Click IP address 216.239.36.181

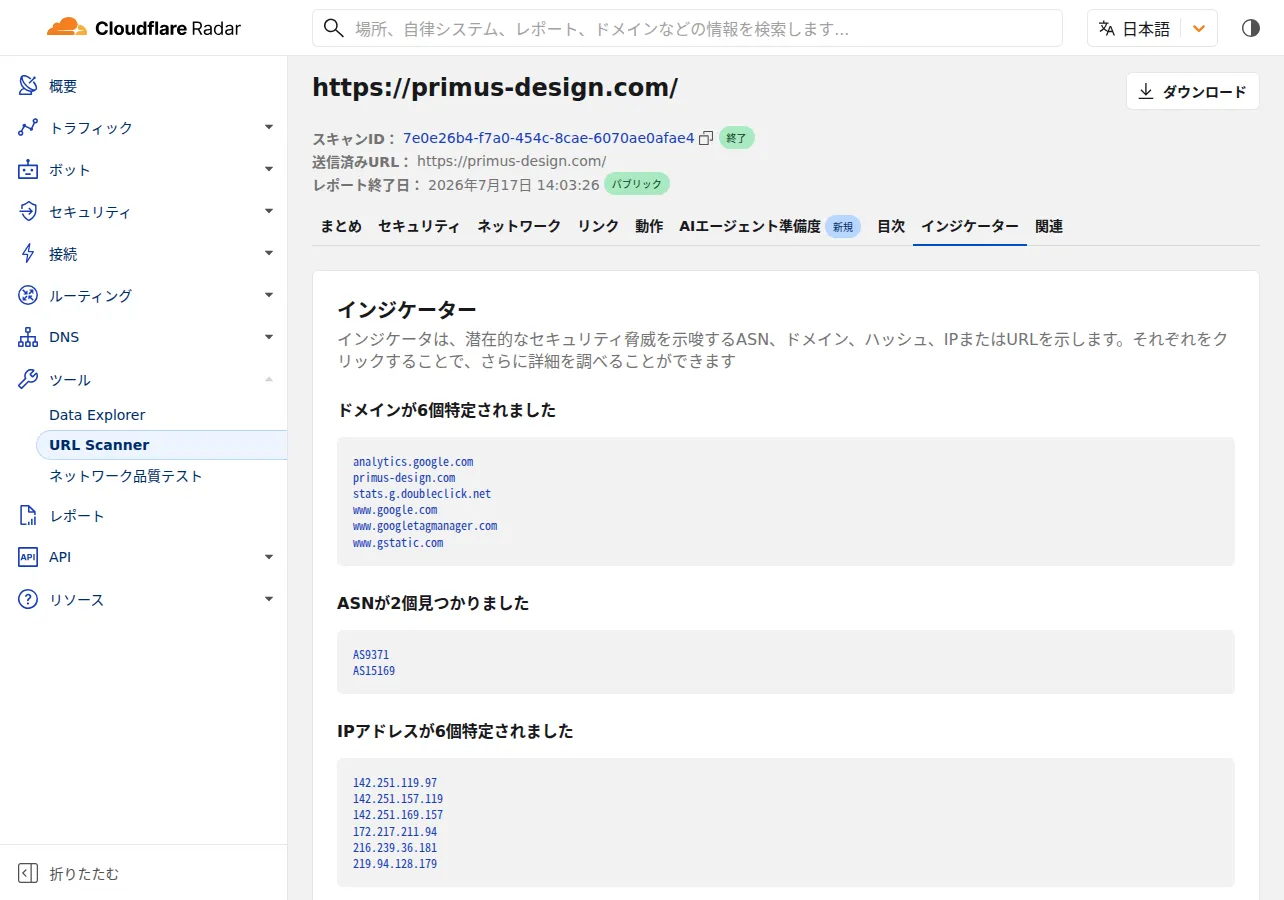[x=395, y=847]
